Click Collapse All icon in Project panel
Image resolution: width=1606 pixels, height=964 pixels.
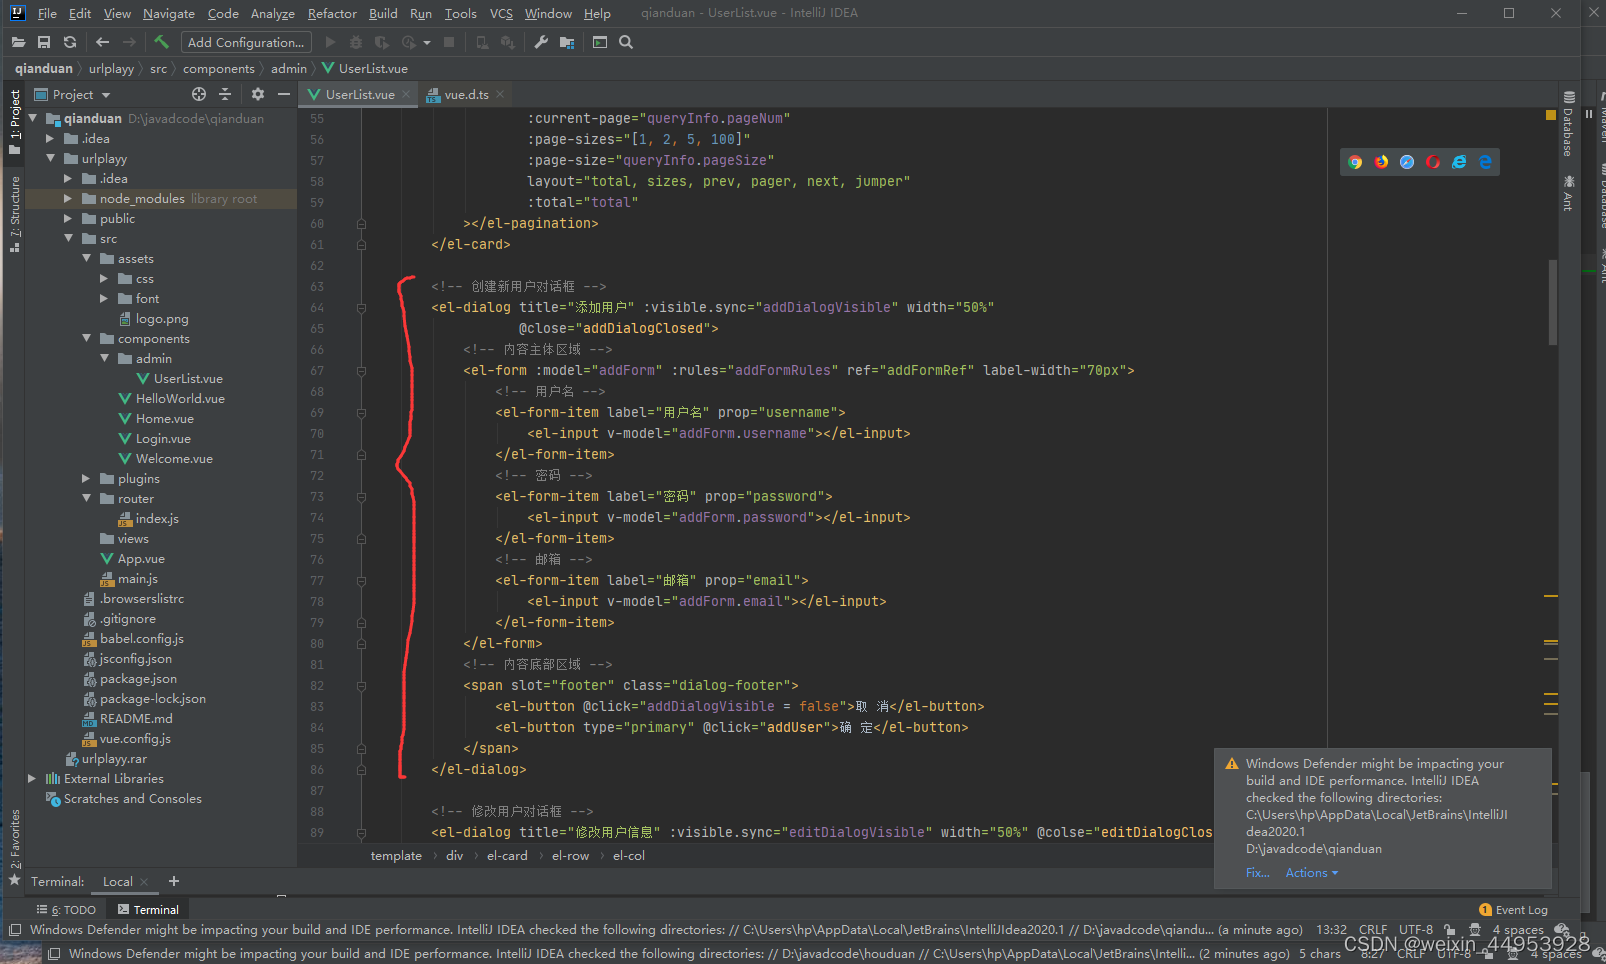click(x=225, y=94)
